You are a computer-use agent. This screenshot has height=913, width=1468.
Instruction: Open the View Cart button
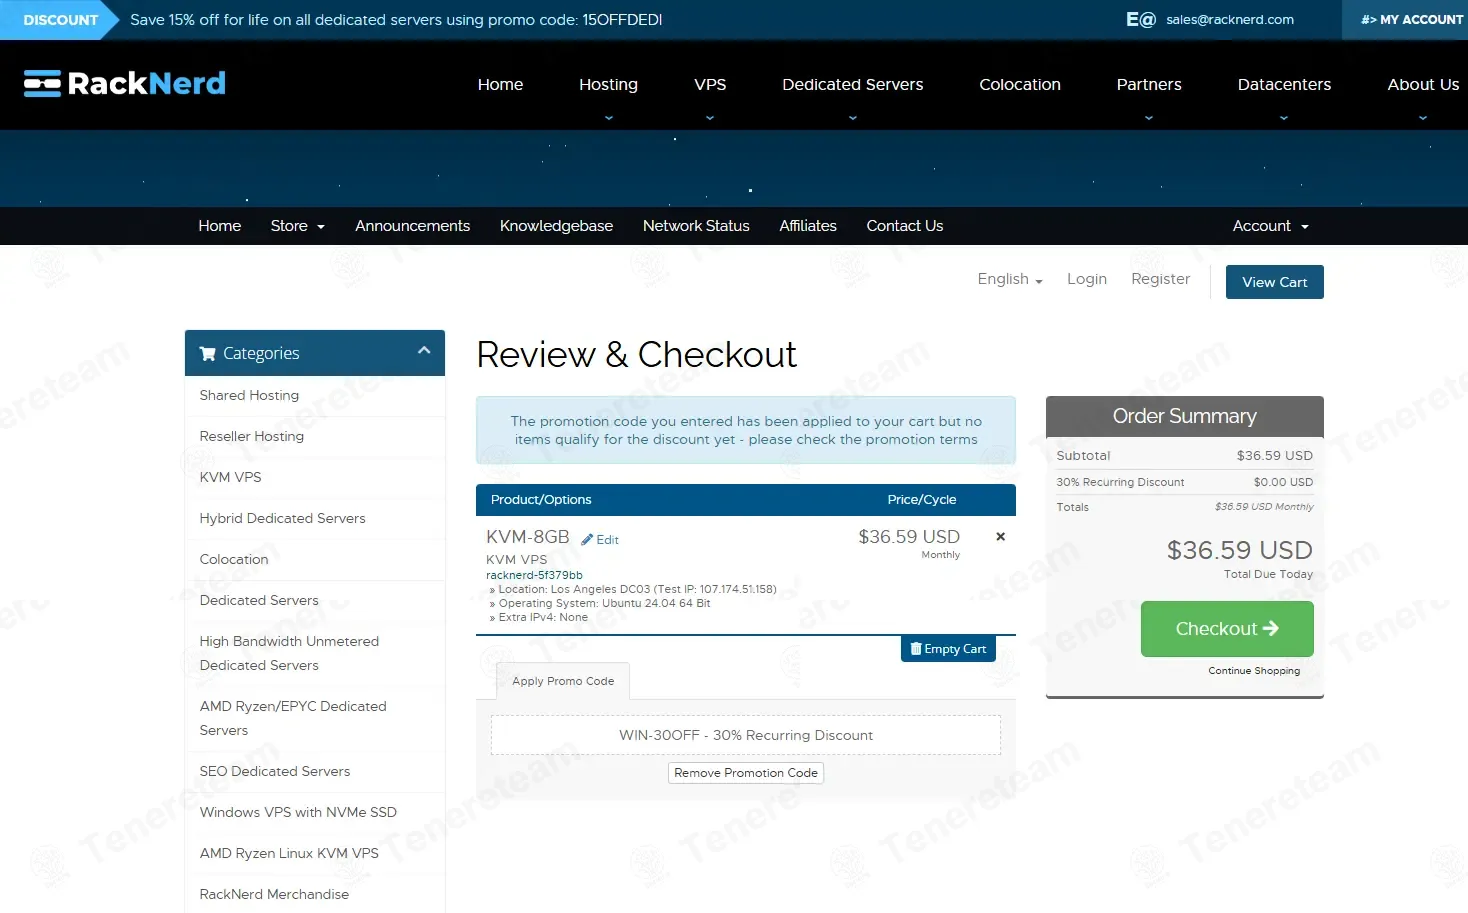coord(1274,282)
